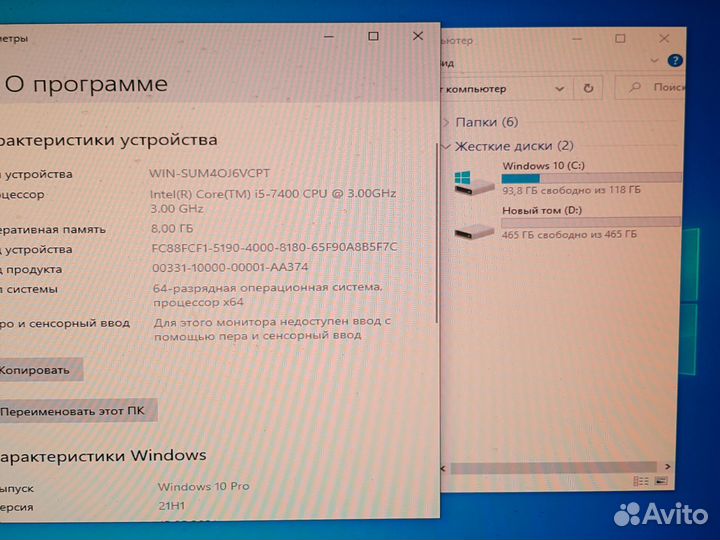The image size is (720, 540).
Task: Expand the Explorer ribbon chevron
Action: point(654,61)
